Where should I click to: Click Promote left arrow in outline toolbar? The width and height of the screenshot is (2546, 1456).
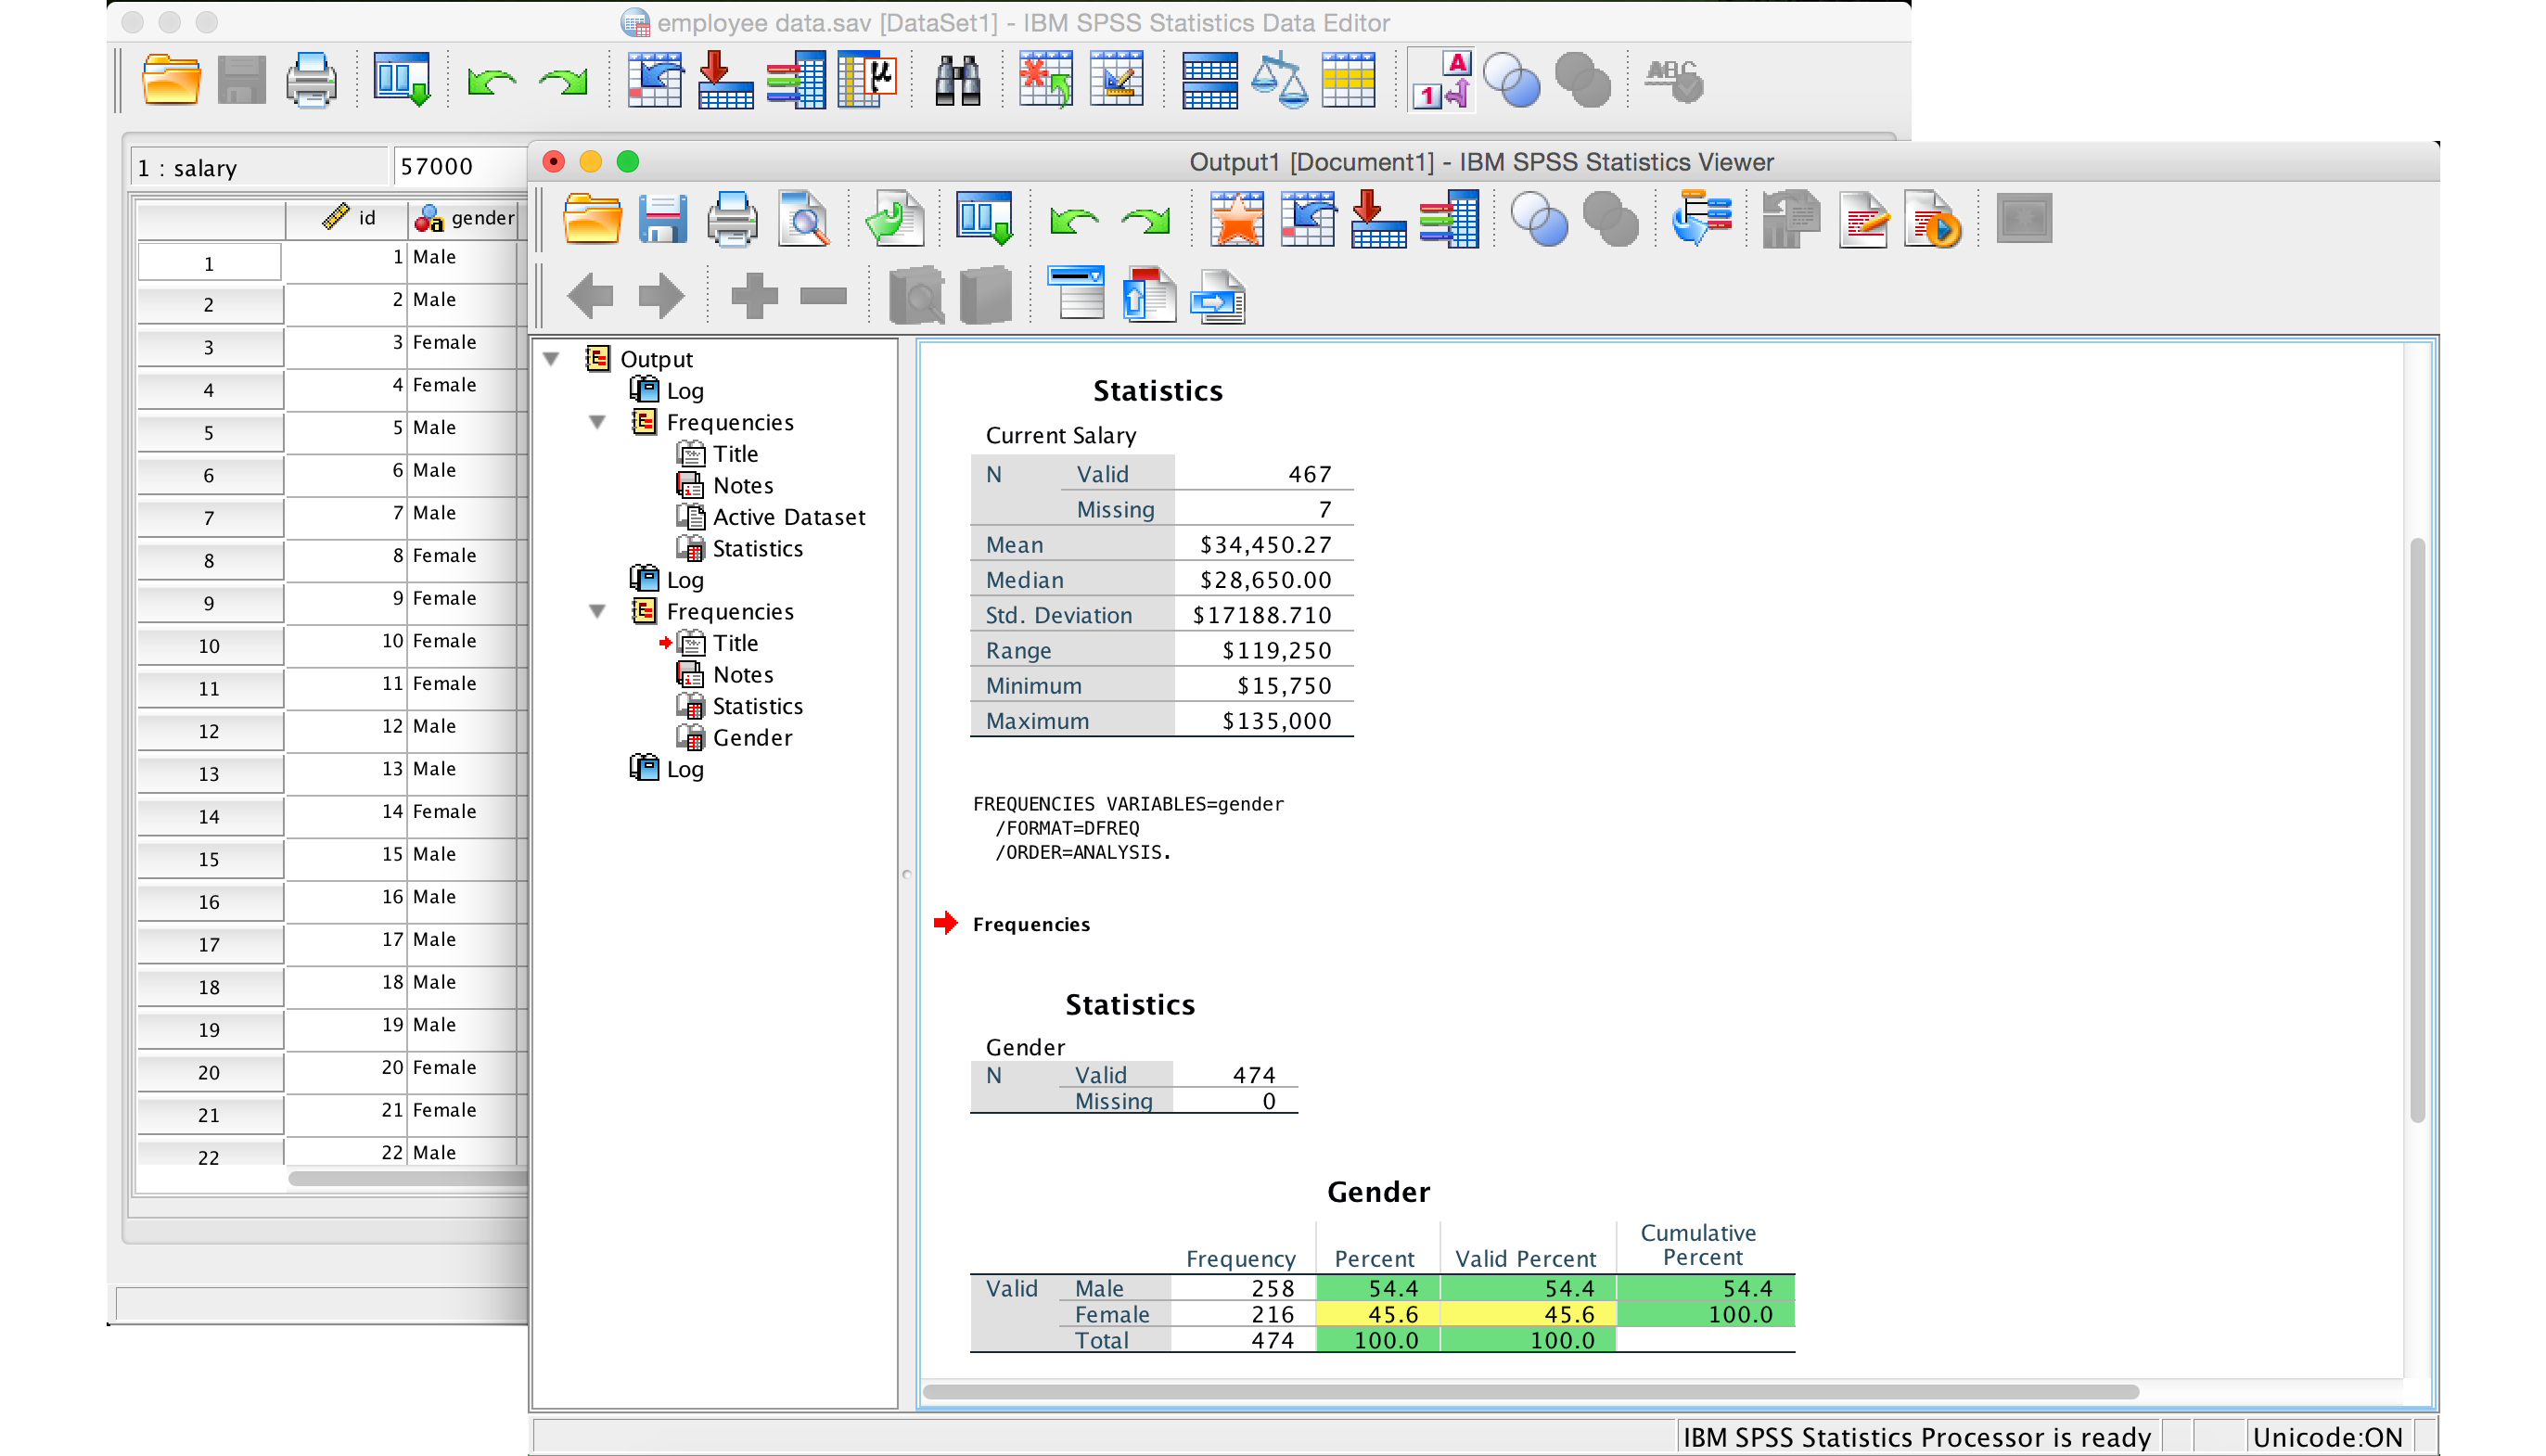(590, 295)
